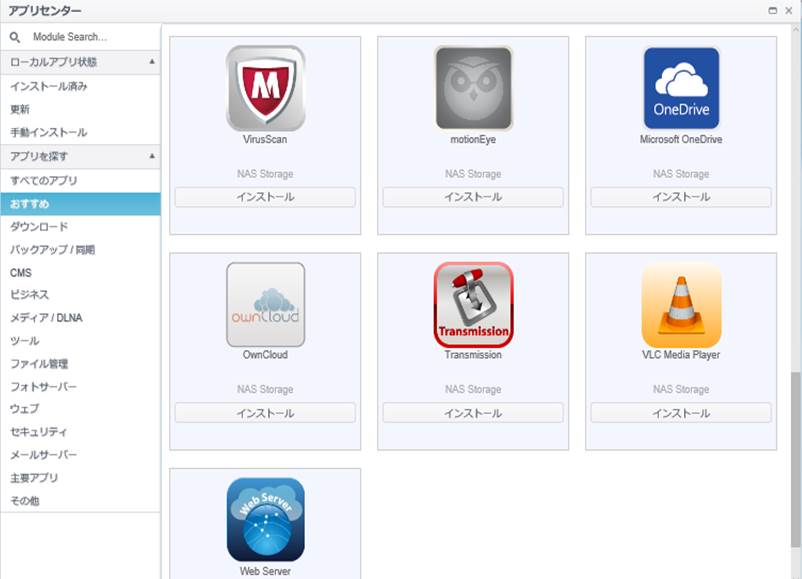The height and width of the screenshot is (579, 802).
Task: Open the その他 category
Action: [80, 501]
